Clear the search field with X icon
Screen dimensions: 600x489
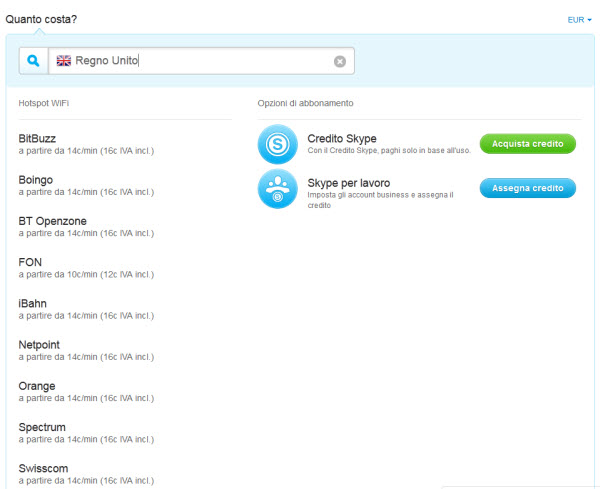[x=339, y=61]
